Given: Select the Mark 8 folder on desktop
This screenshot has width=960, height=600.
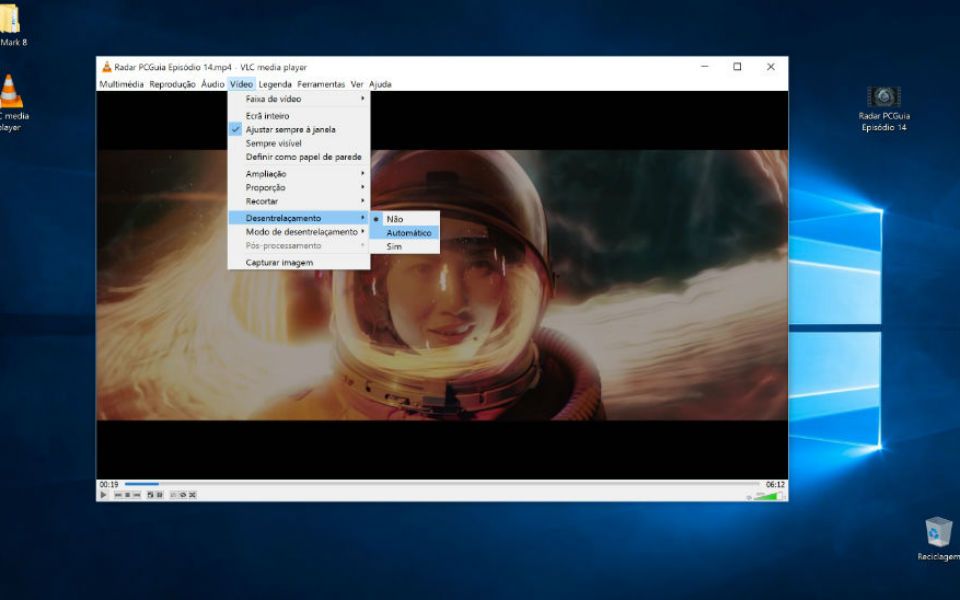Looking at the screenshot, I should 11,24.
